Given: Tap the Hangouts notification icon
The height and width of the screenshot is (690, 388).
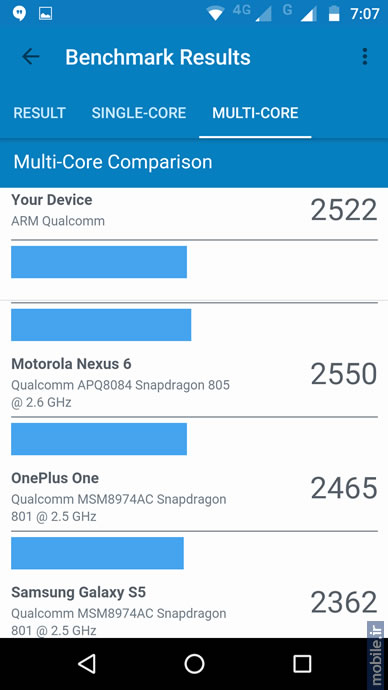Looking at the screenshot, I should tap(19, 14).
